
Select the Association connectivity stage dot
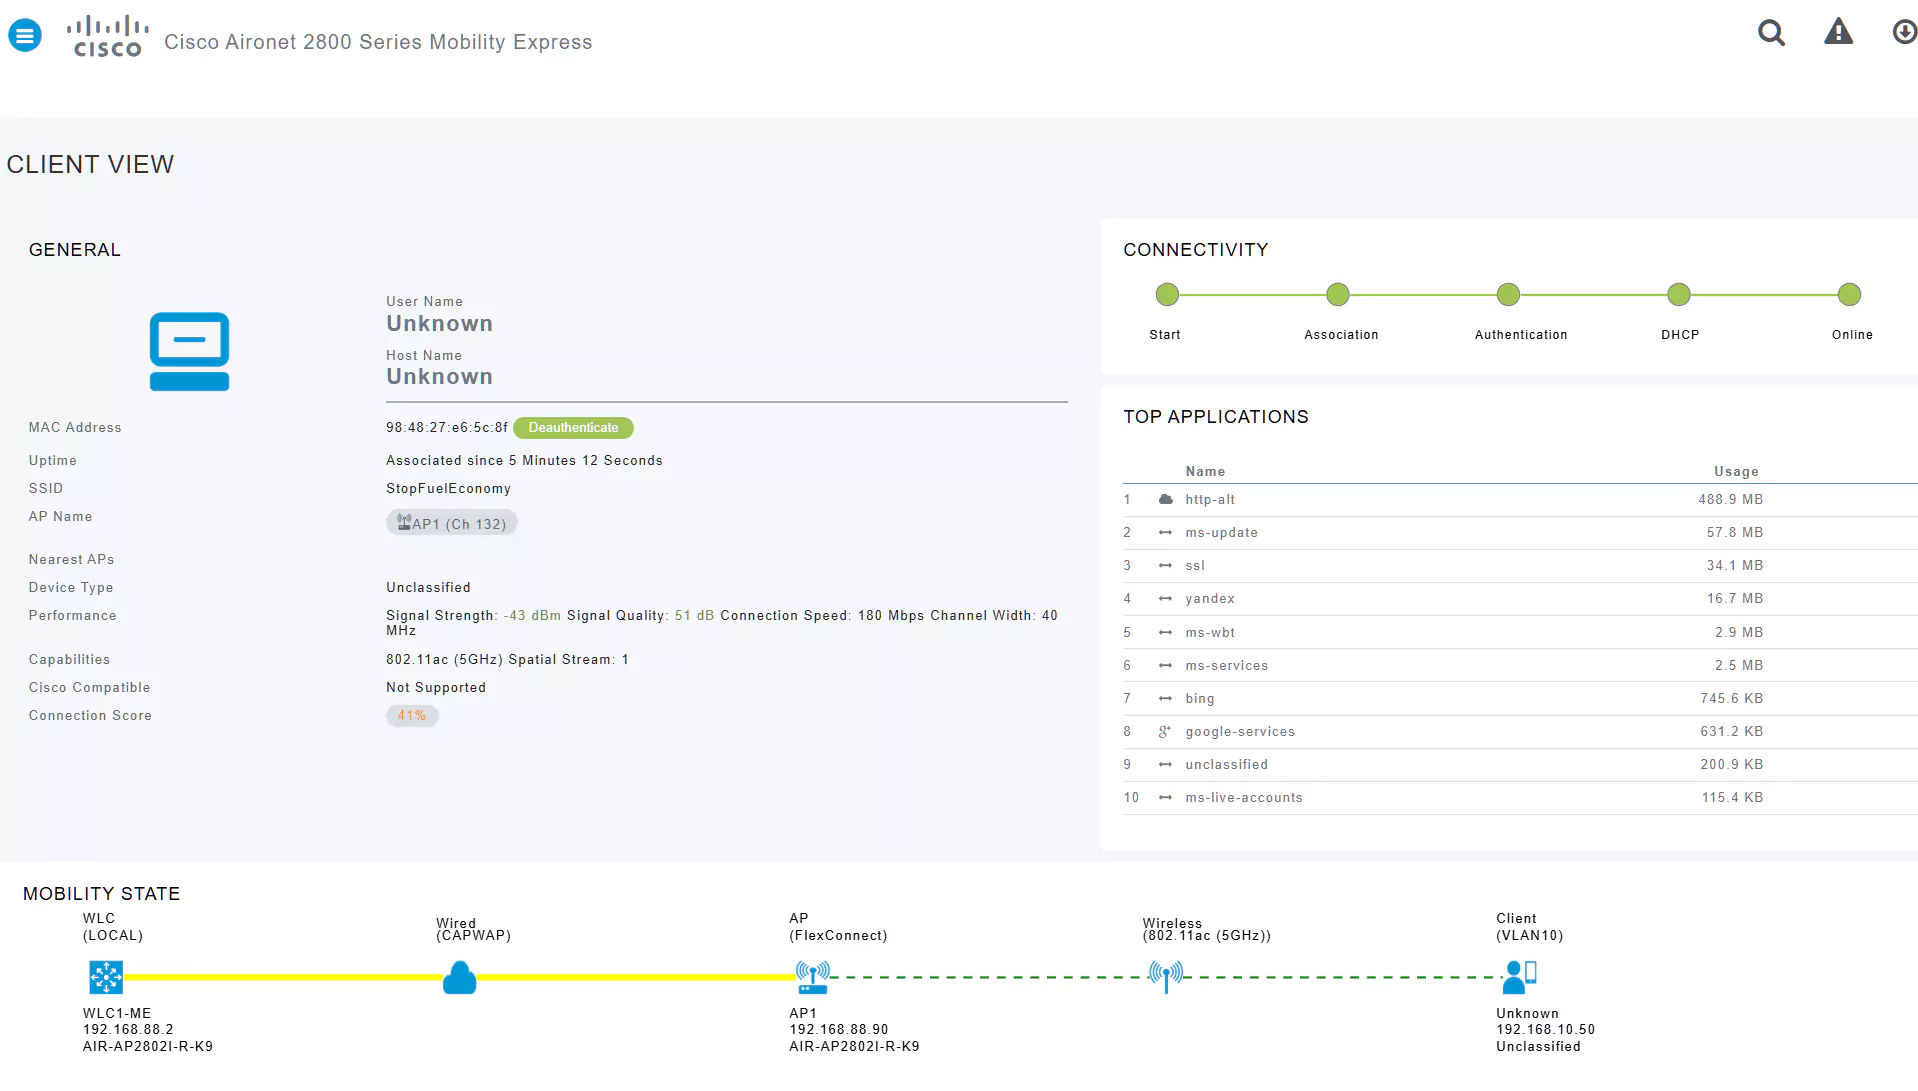[x=1337, y=295]
